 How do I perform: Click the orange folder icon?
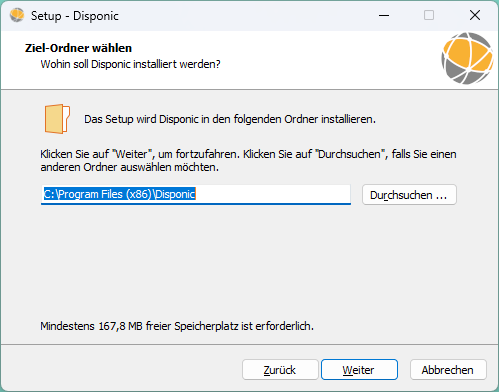point(57,119)
